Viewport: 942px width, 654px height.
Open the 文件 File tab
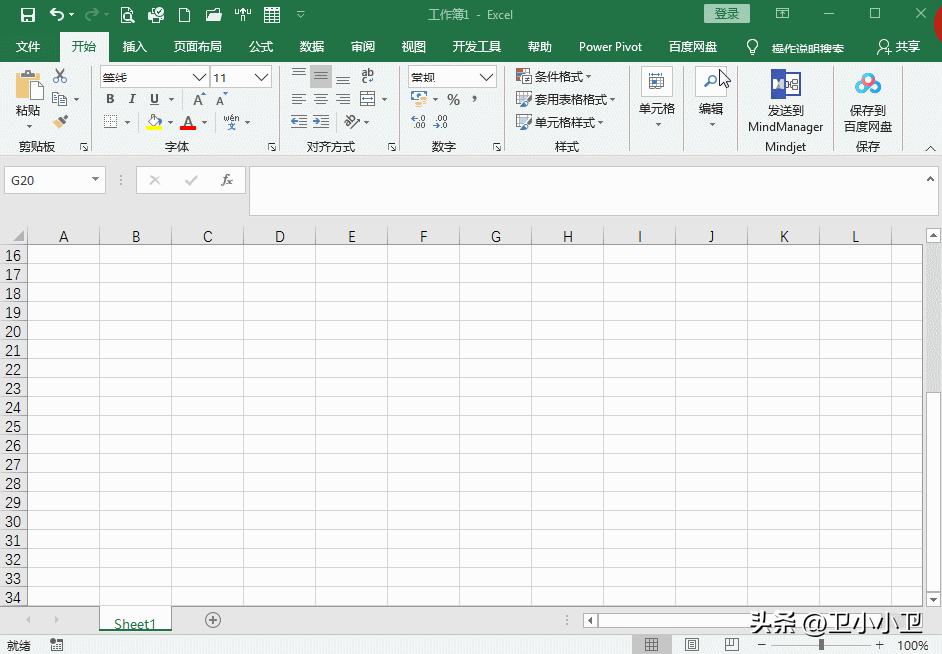point(28,47)
